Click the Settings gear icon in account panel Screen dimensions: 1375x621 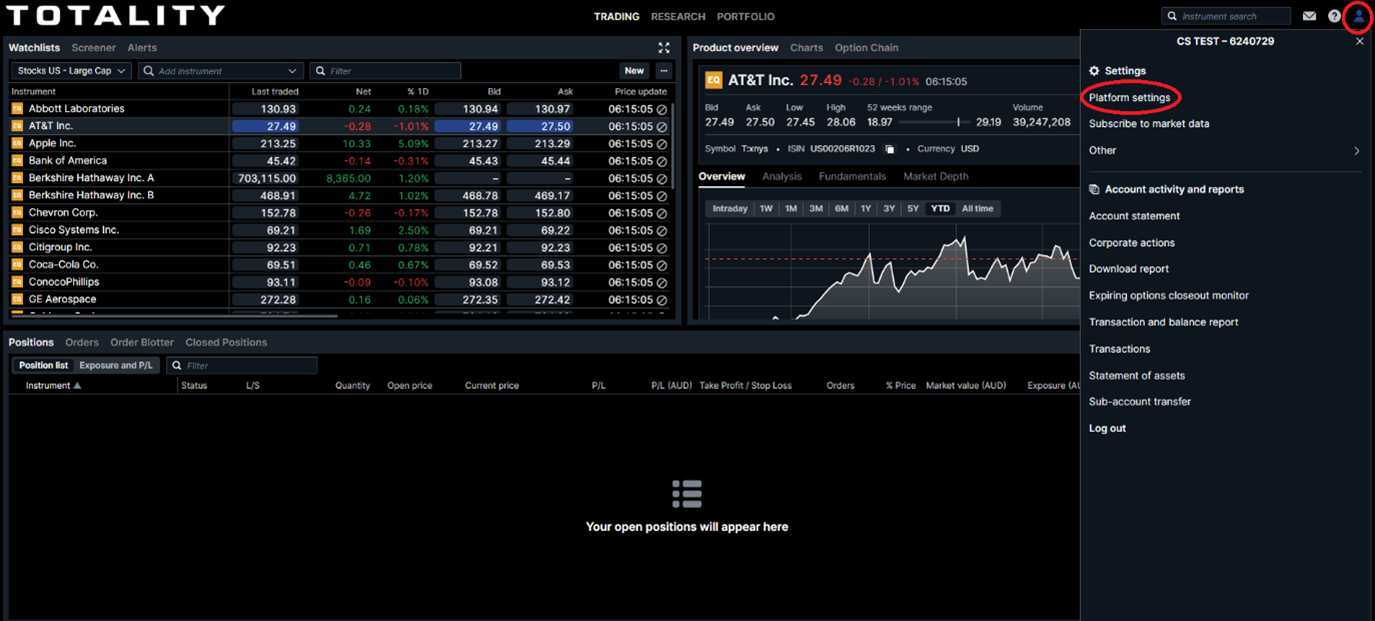point(1094,71)
